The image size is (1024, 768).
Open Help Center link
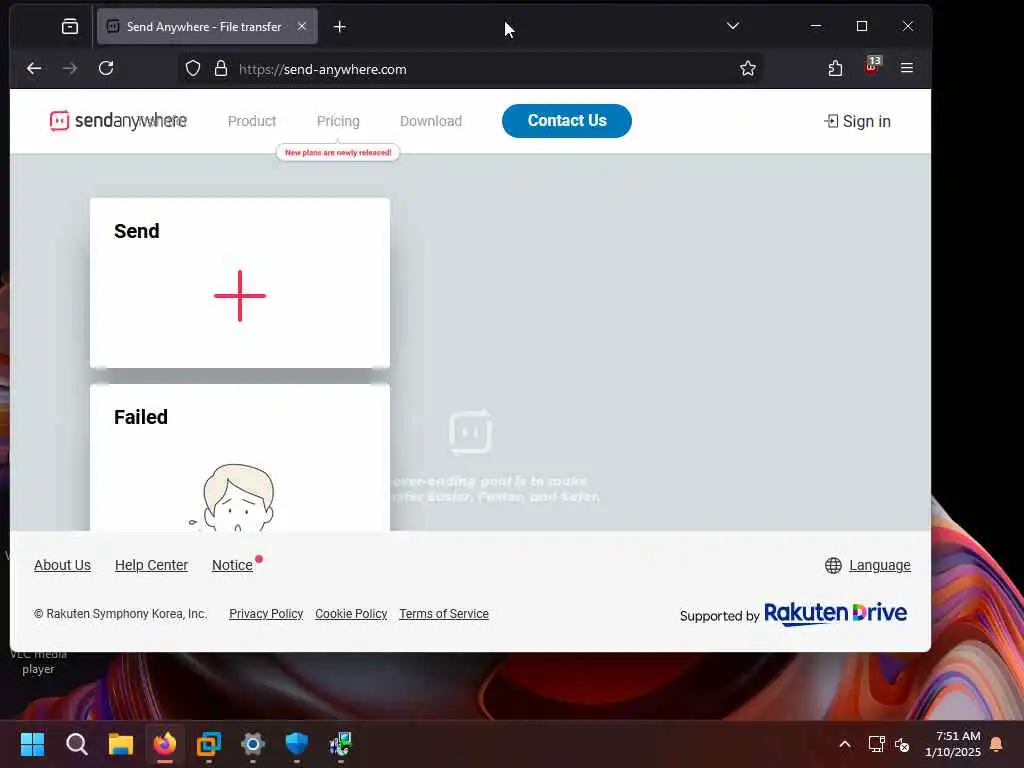pyautogui.click(x=152, y=565)
